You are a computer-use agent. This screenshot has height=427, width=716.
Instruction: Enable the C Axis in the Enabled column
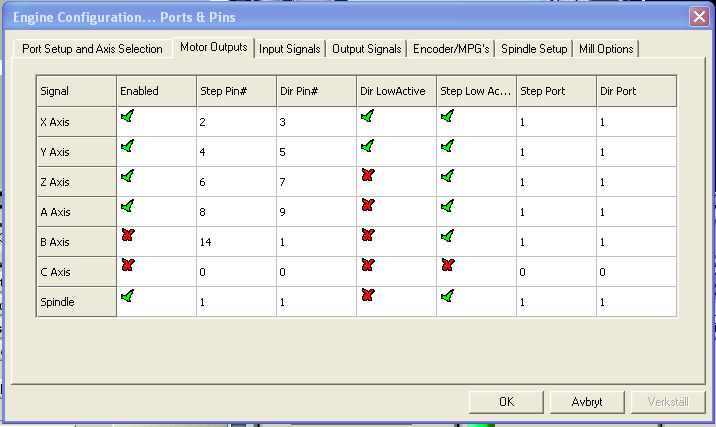[127, 266]
